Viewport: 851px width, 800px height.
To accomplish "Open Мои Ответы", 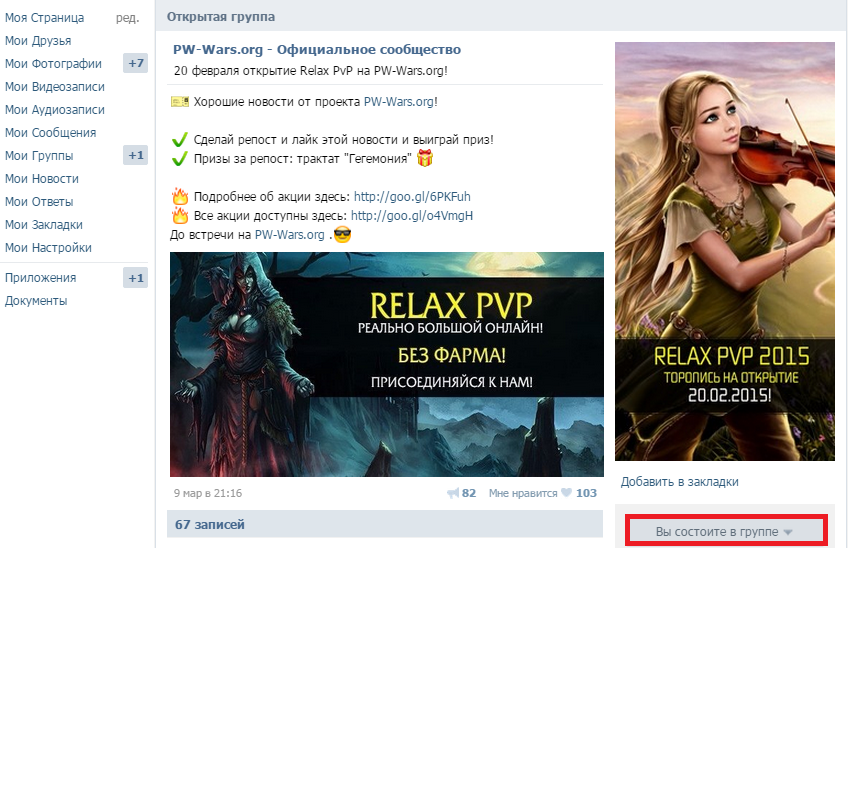I will point(39,202).
